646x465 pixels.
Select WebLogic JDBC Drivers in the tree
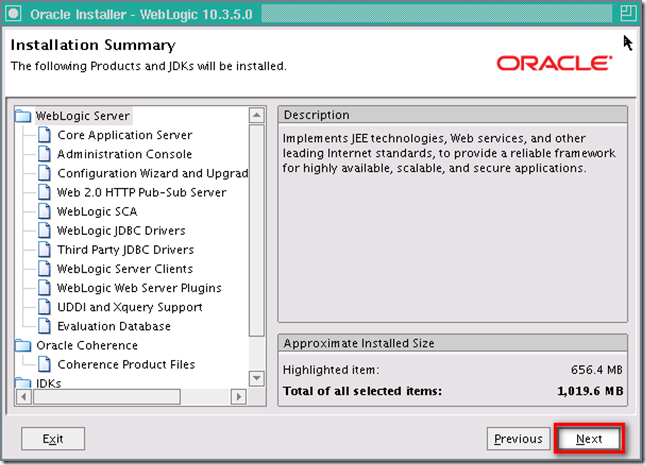pos(121,231)
